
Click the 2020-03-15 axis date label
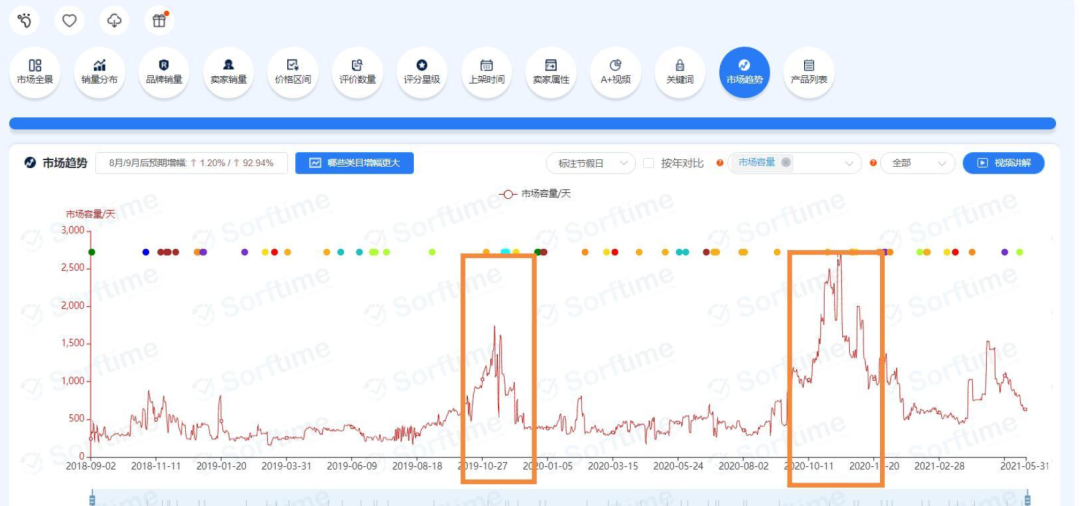tap(614, 466)
